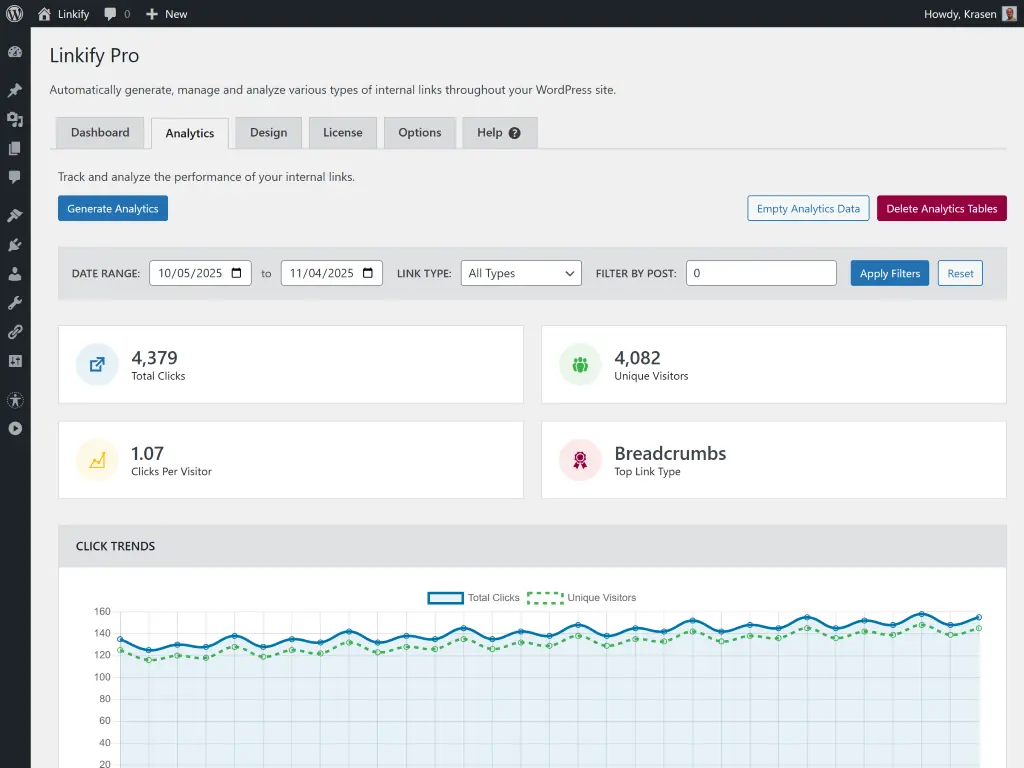Viewport: 1024px width, 768px height.
Task: Select the Clicks Per Visitor chart icon
Action: tap(96, 459)
